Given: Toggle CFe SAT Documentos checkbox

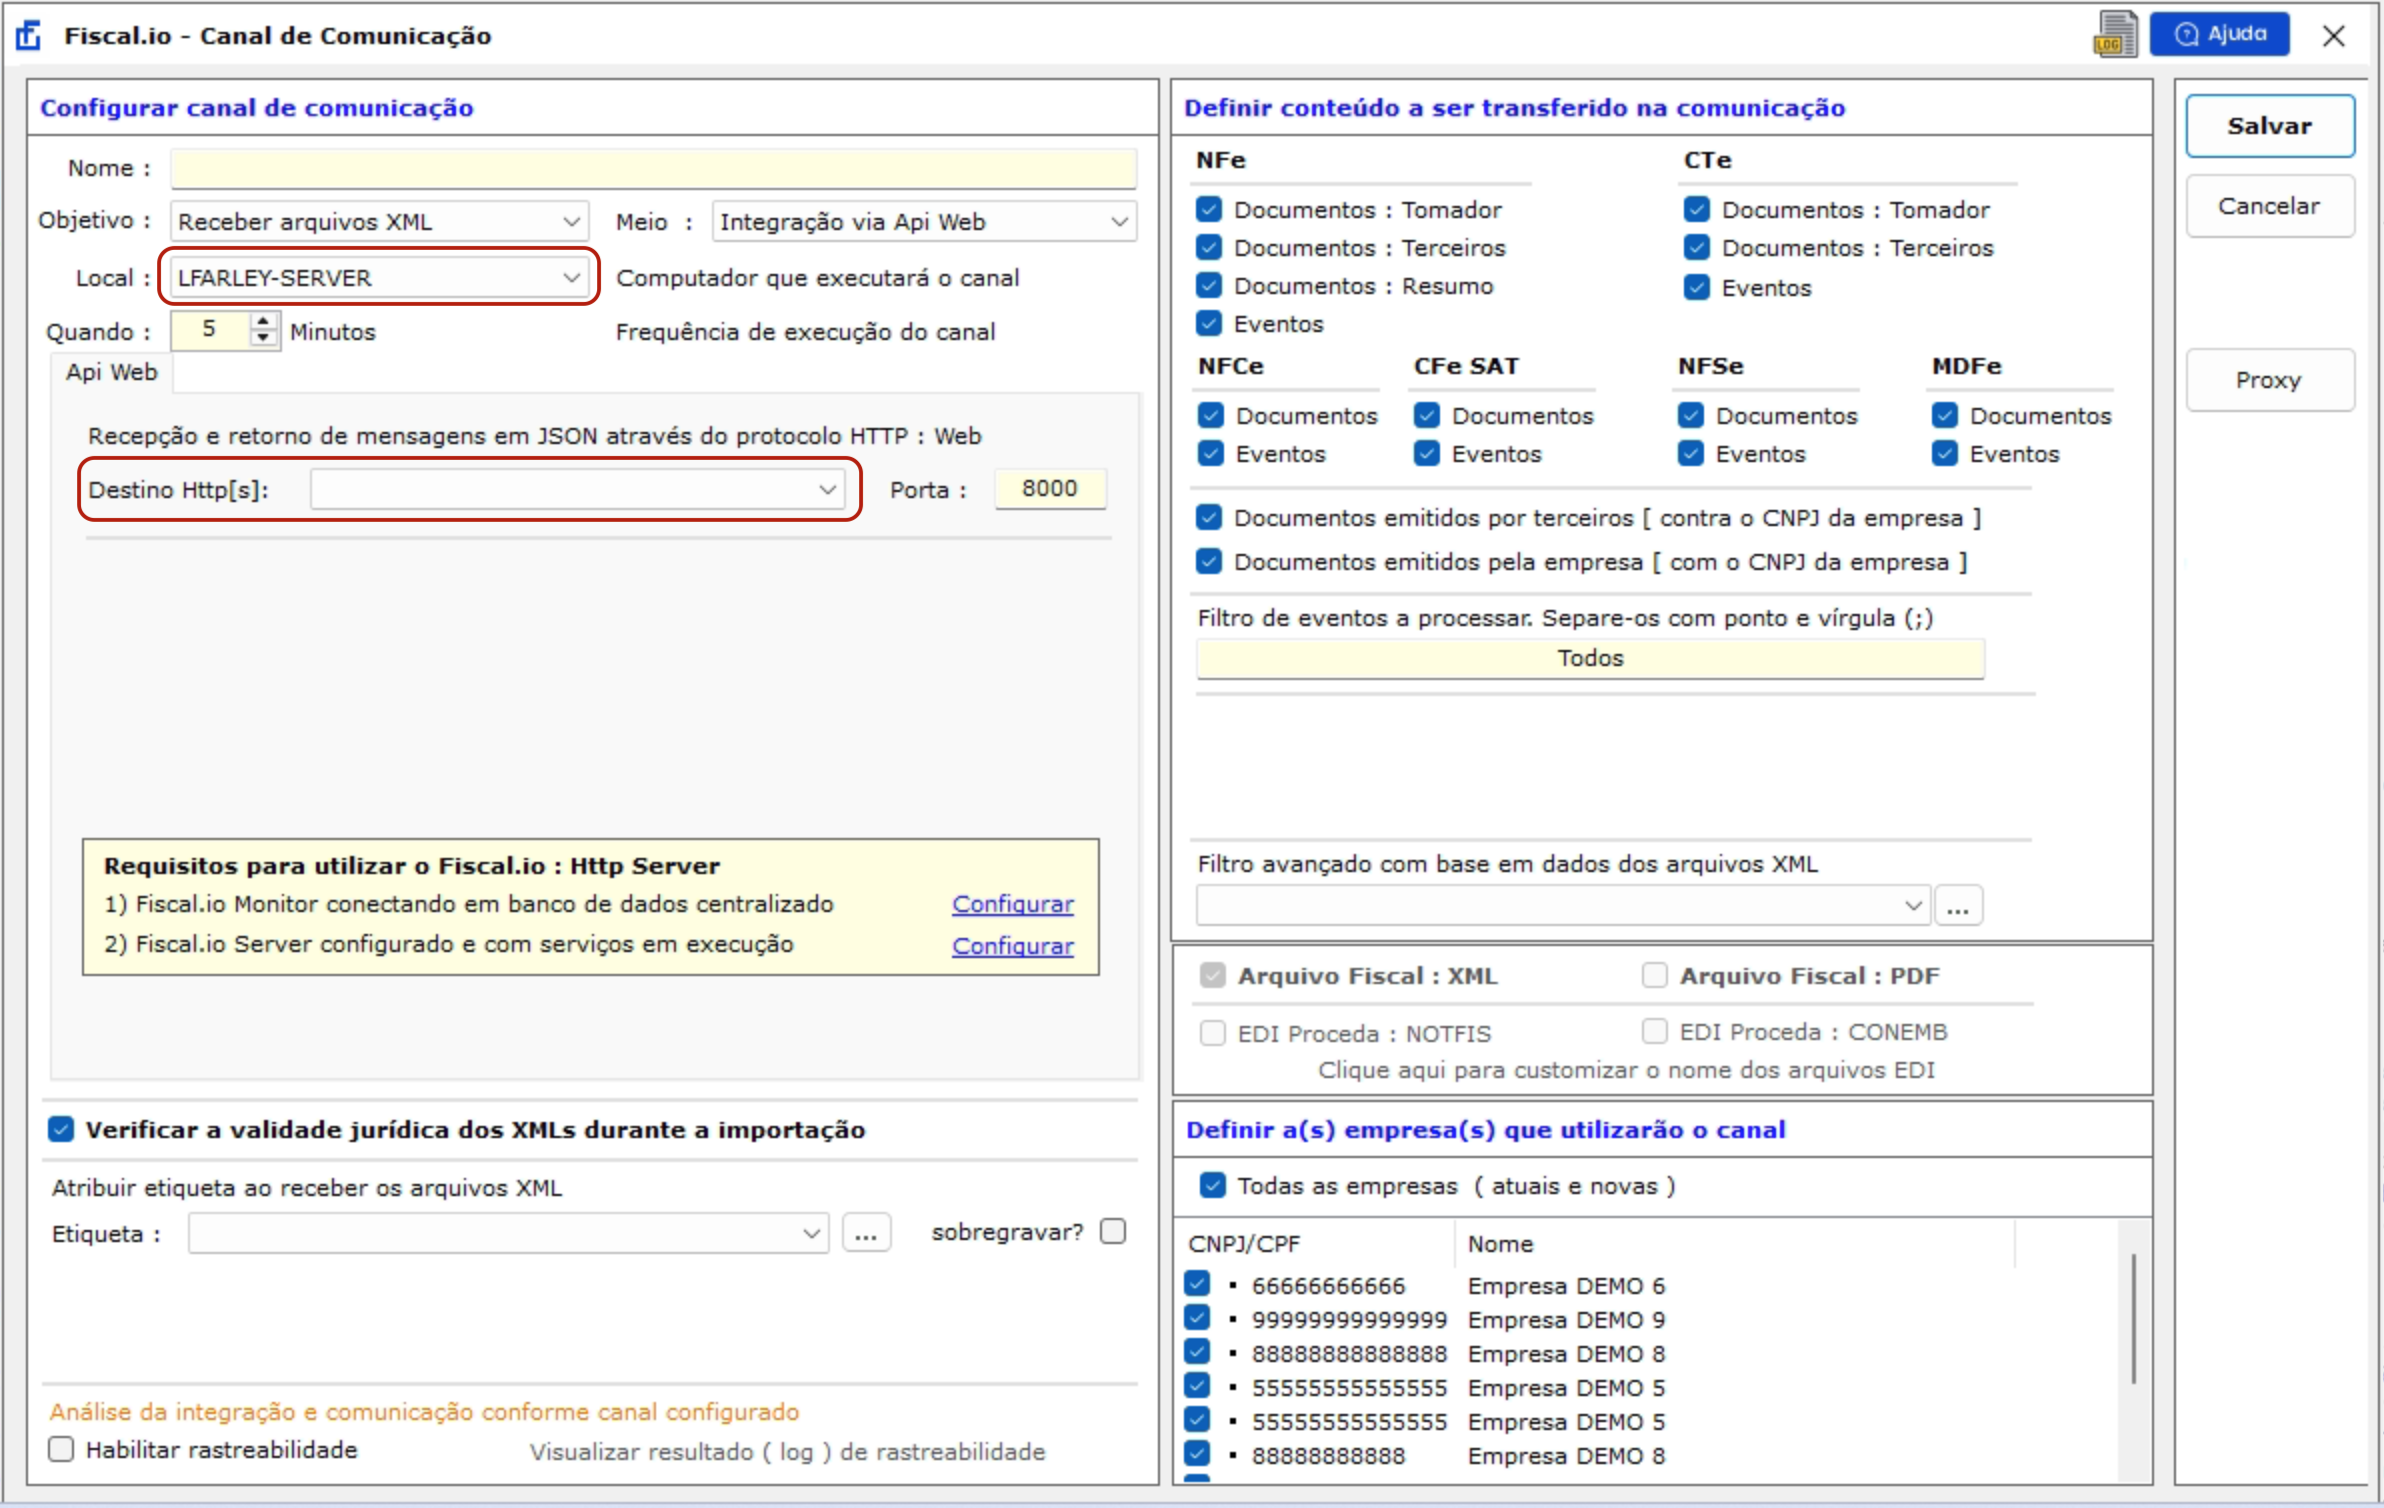Looking at the screenshot, I should point(1427,415).
